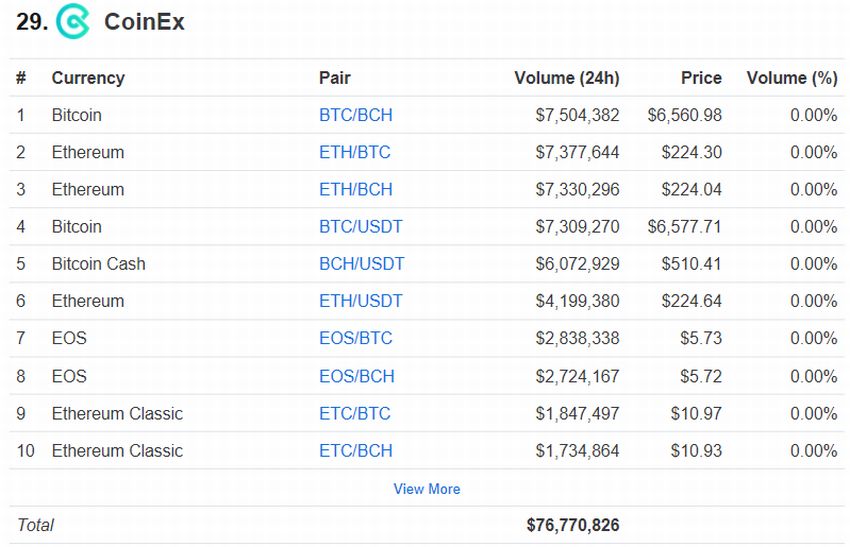Open the CoinEx exchange title
The height and width of the screenshot is (547, 850).
[x=144, y=22]
